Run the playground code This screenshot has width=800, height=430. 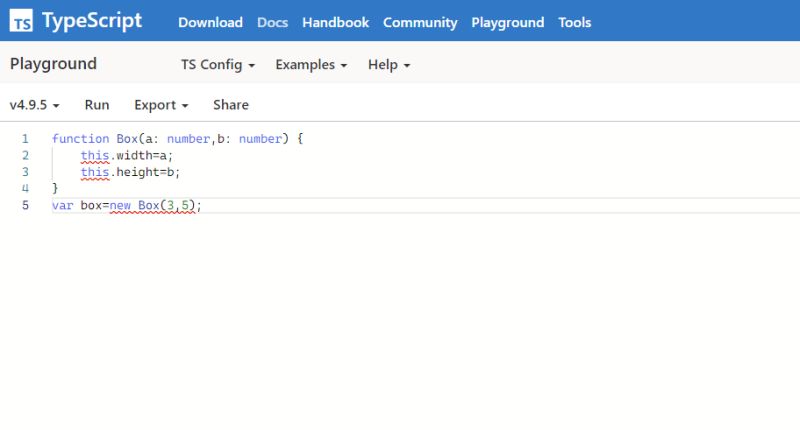coord(97,105)
